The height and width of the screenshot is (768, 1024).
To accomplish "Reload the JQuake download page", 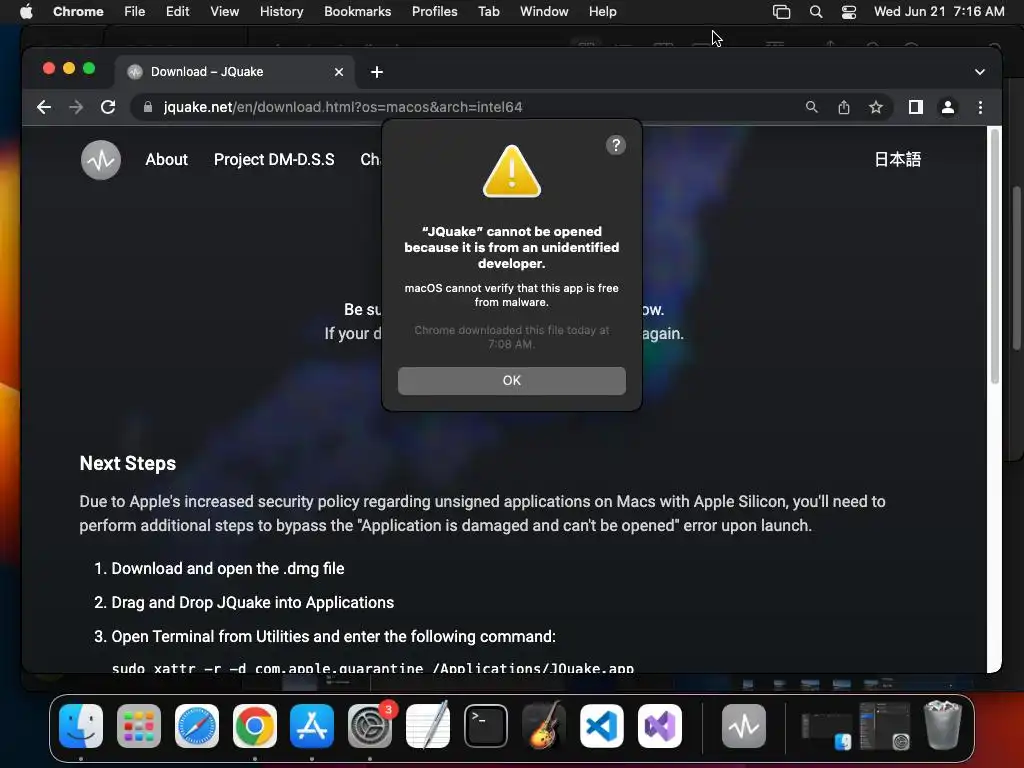I will pos(108,107).
